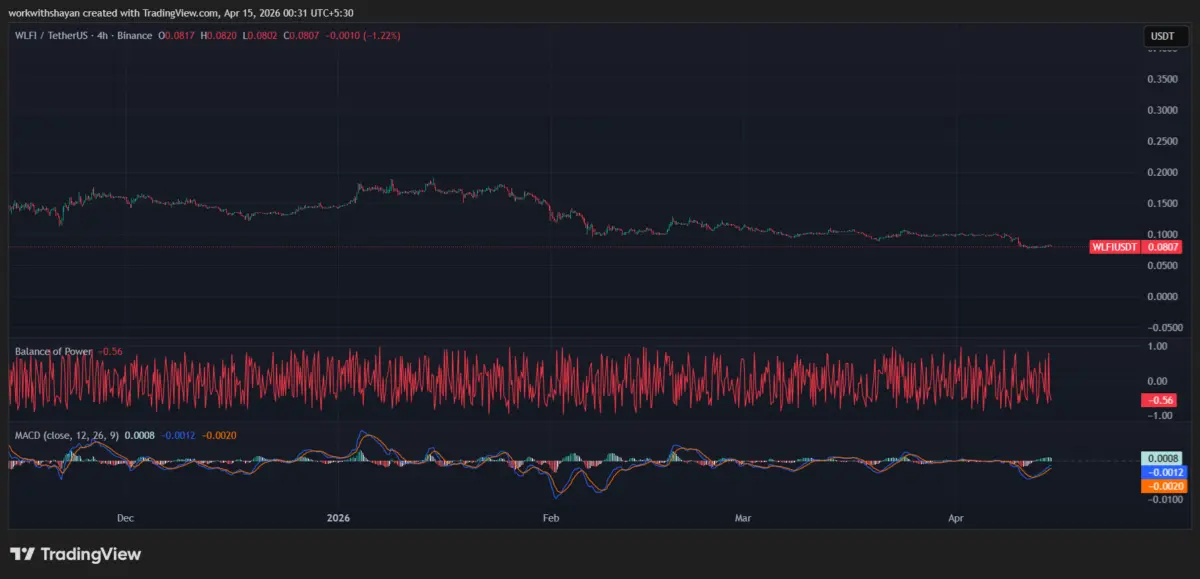This screenshot has width=1200, height=579.
Task: Click the TradingView logo at bottom left
Action: [x=75, y=553]
